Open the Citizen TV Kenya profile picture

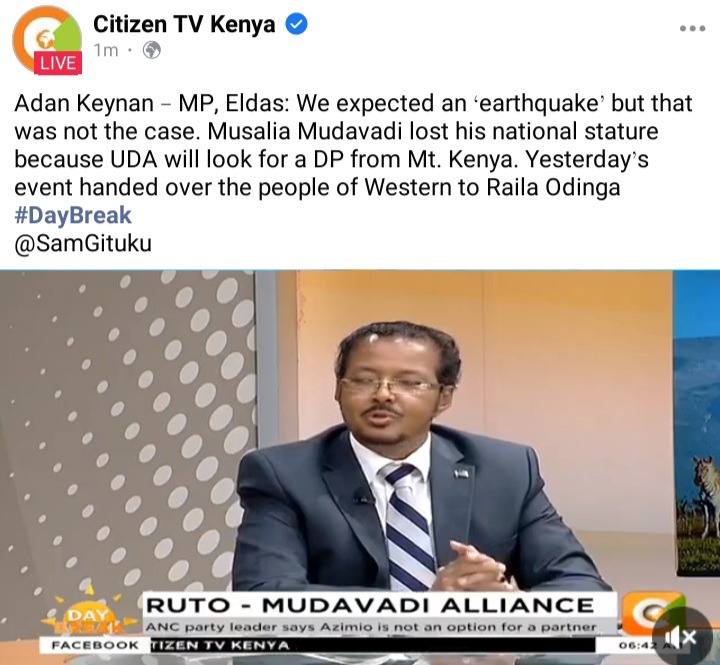pyautogui.click(x=47, y=40)
